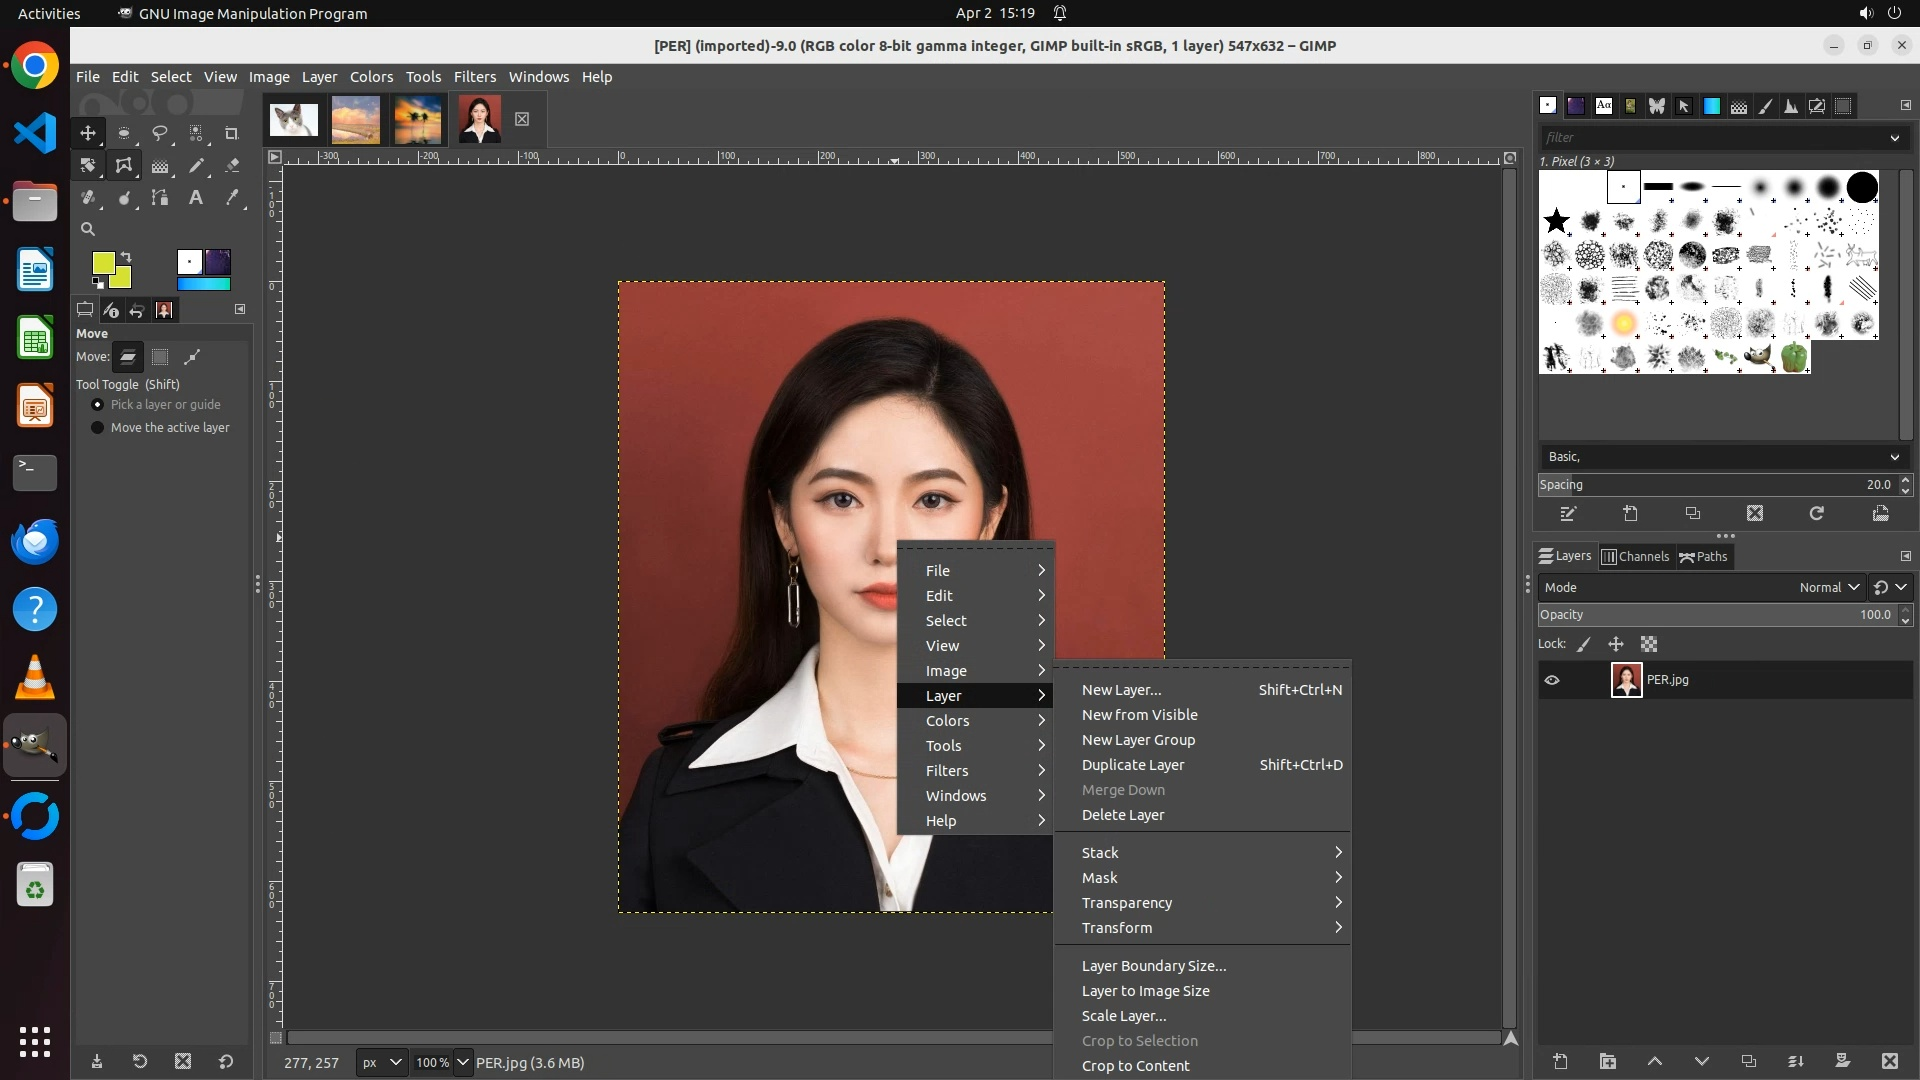Select Pick a layer or guide option
The image size is (1920, 1080).
pos(98,405)
